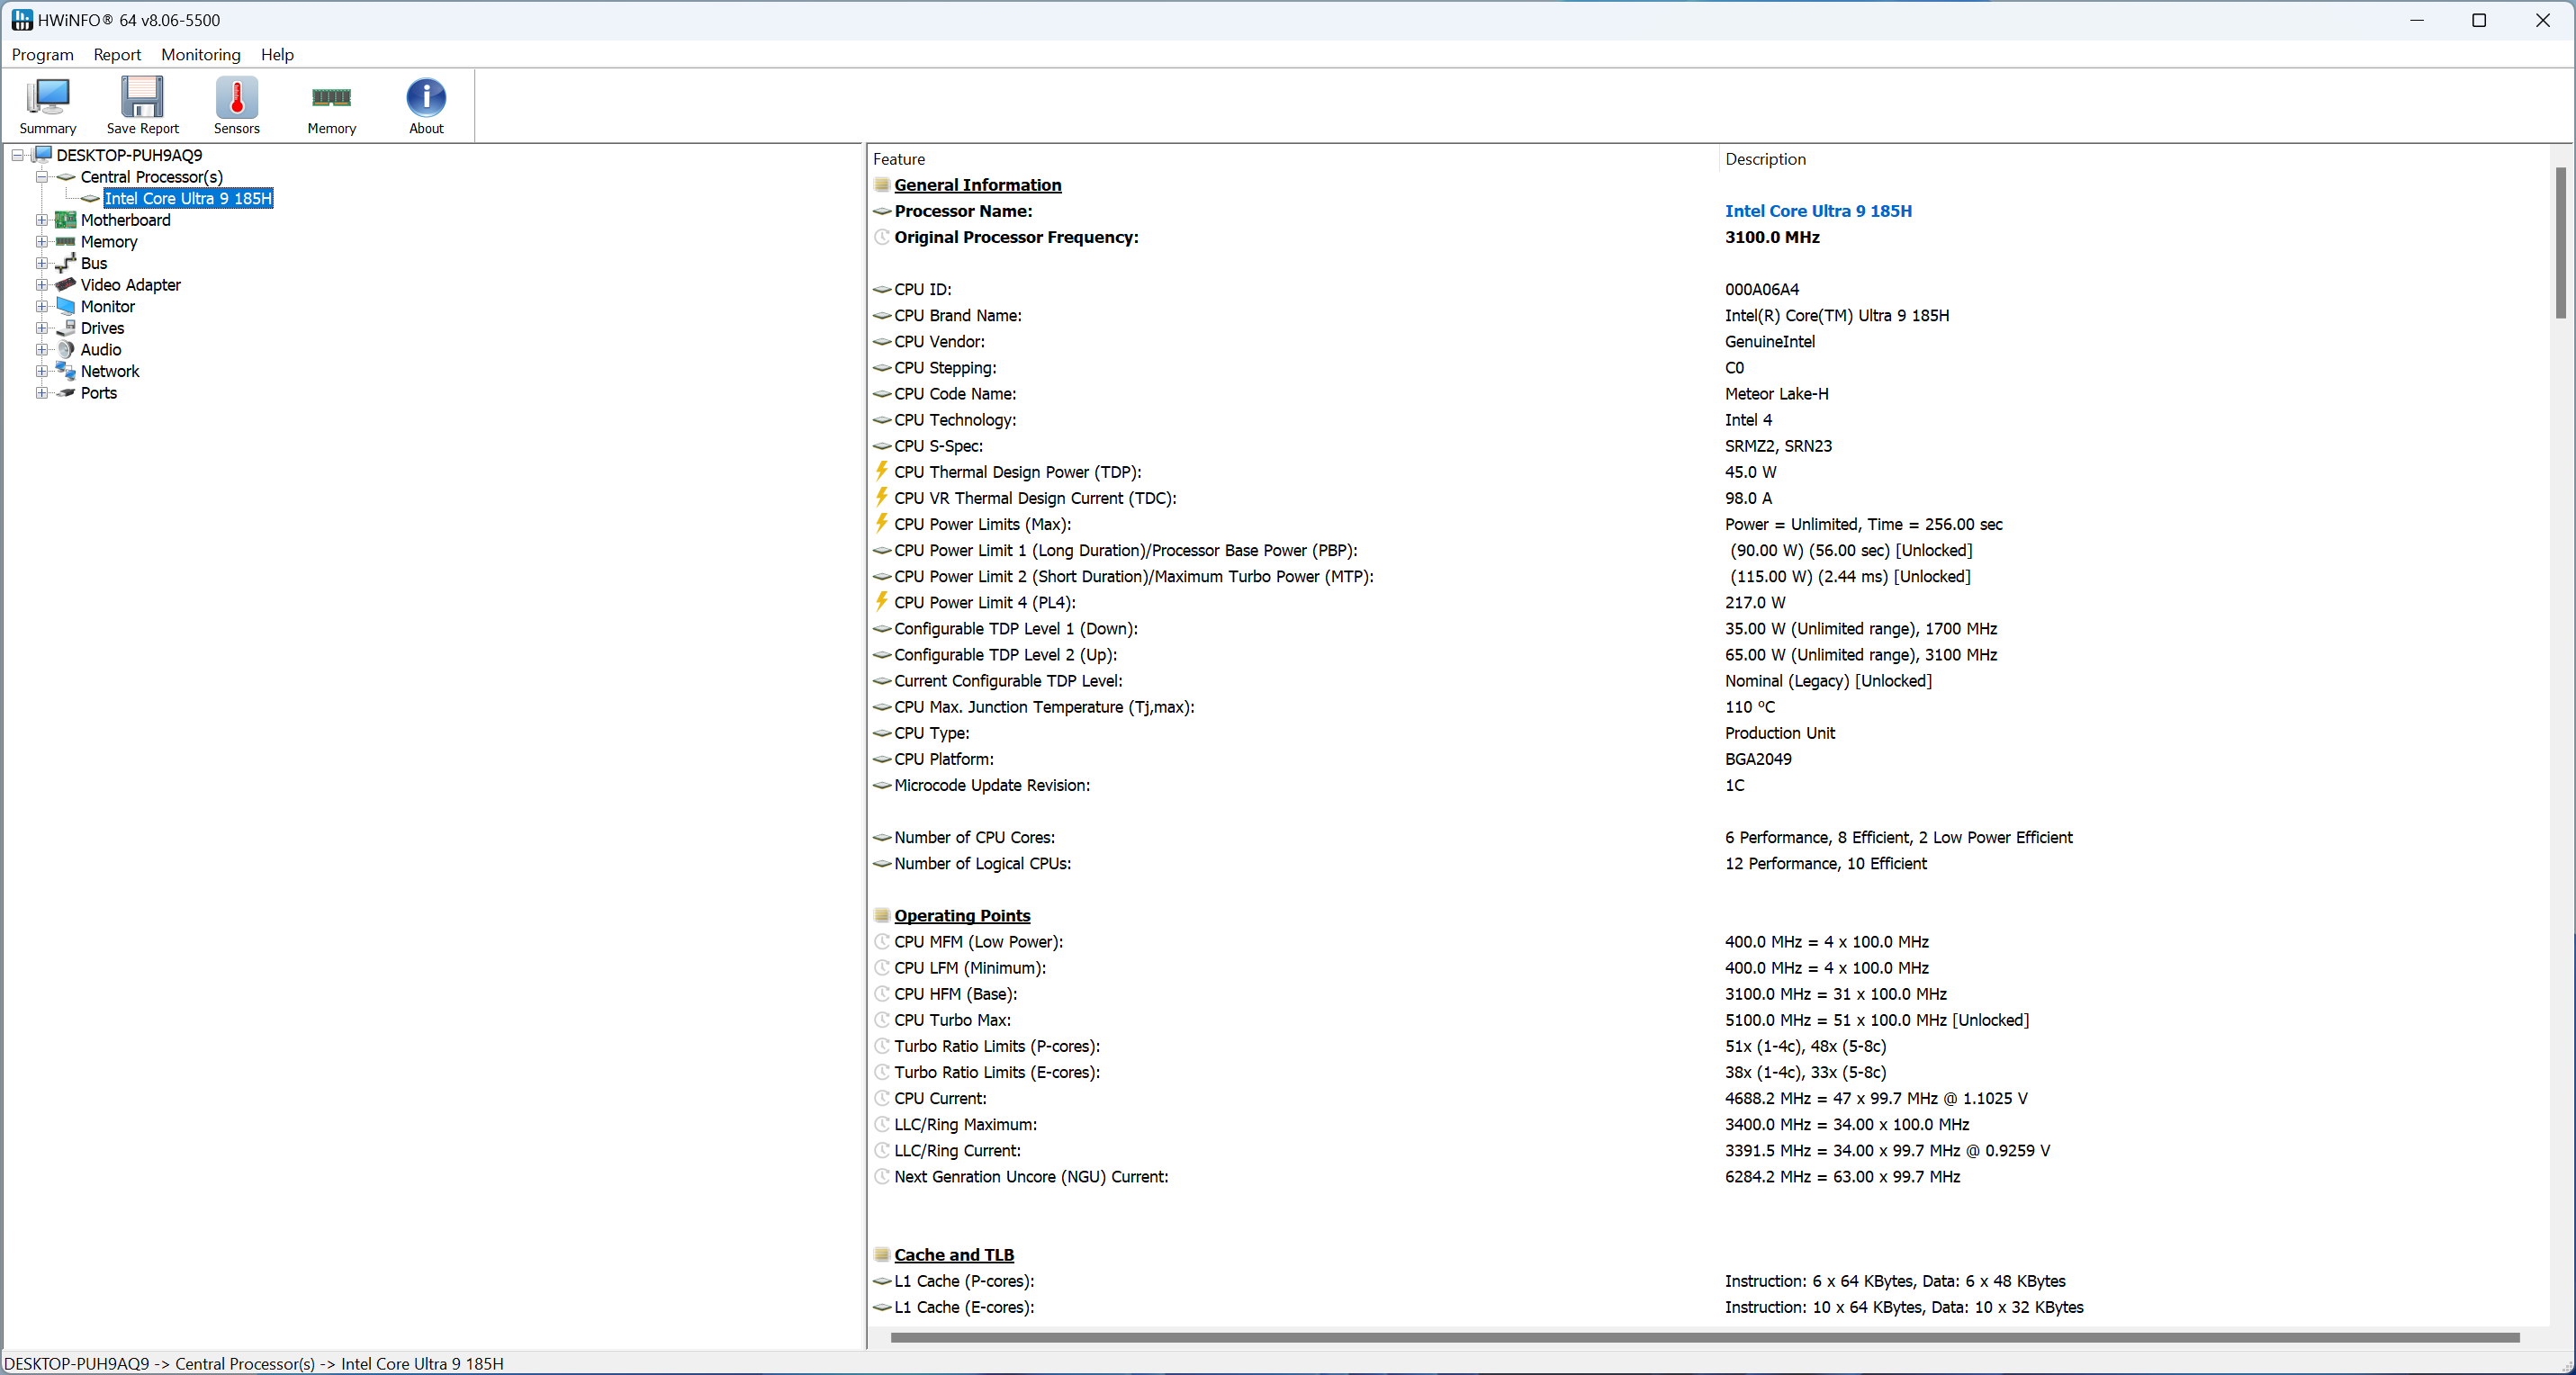Click the Drives icon in the tree

(66, 328)
